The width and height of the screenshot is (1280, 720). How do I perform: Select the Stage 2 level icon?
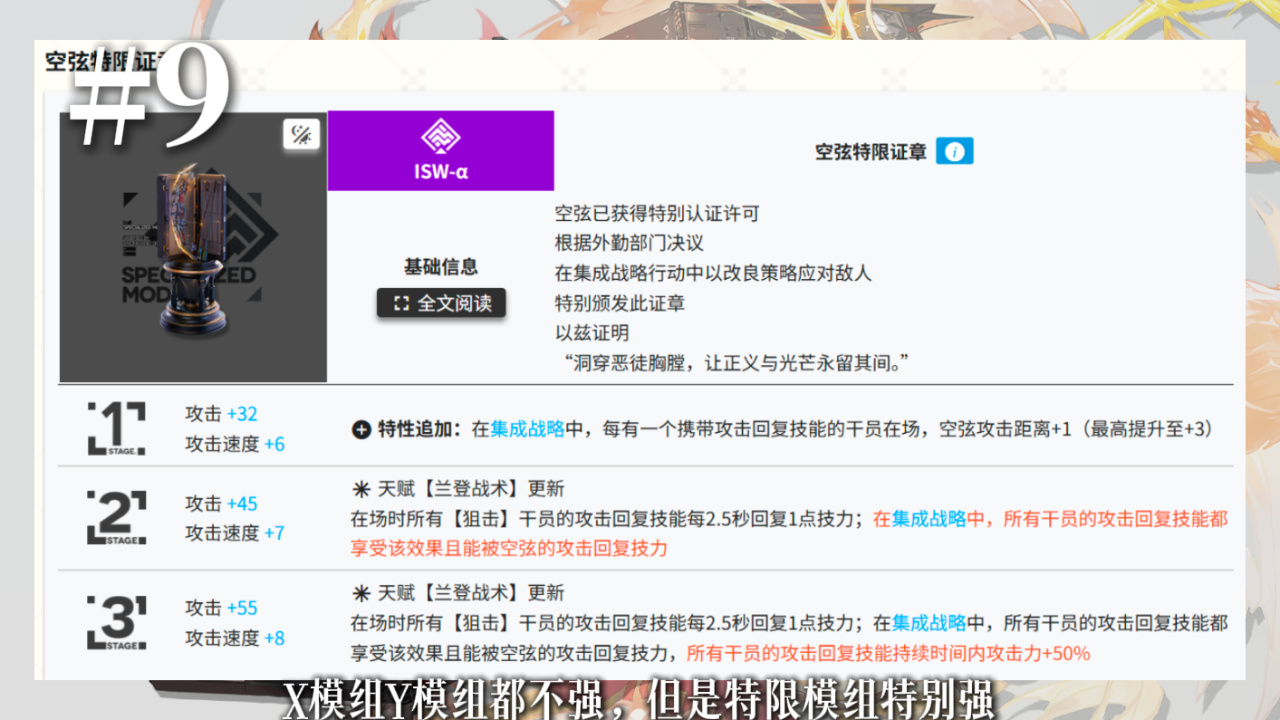tap(116, 518)
